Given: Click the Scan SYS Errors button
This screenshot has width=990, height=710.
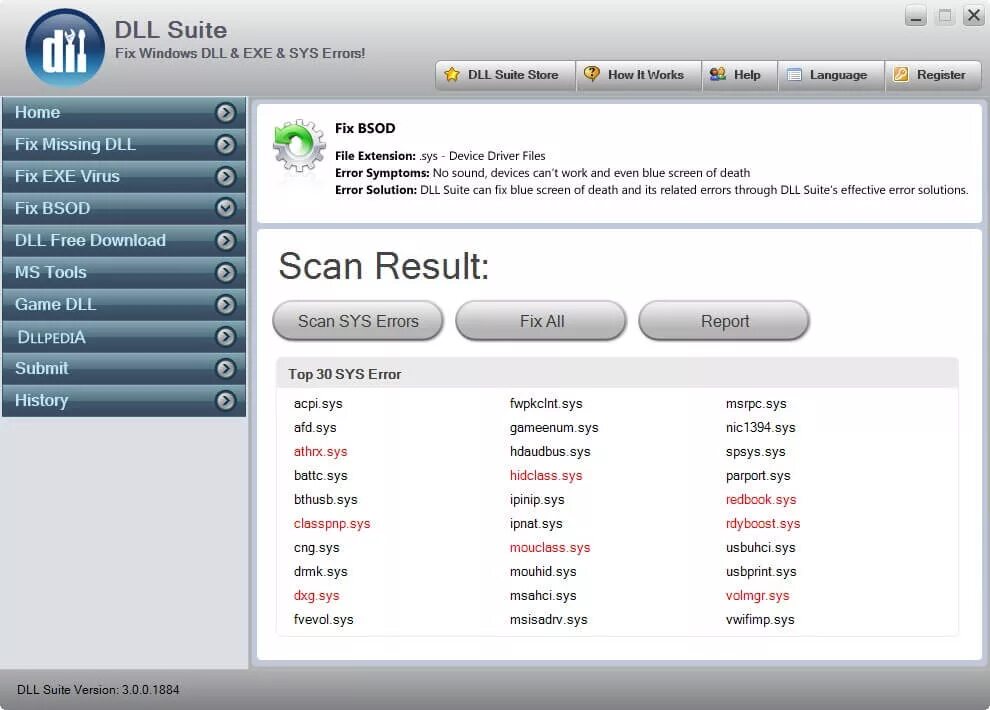Looking at the screenshot, I should [358, 321].
